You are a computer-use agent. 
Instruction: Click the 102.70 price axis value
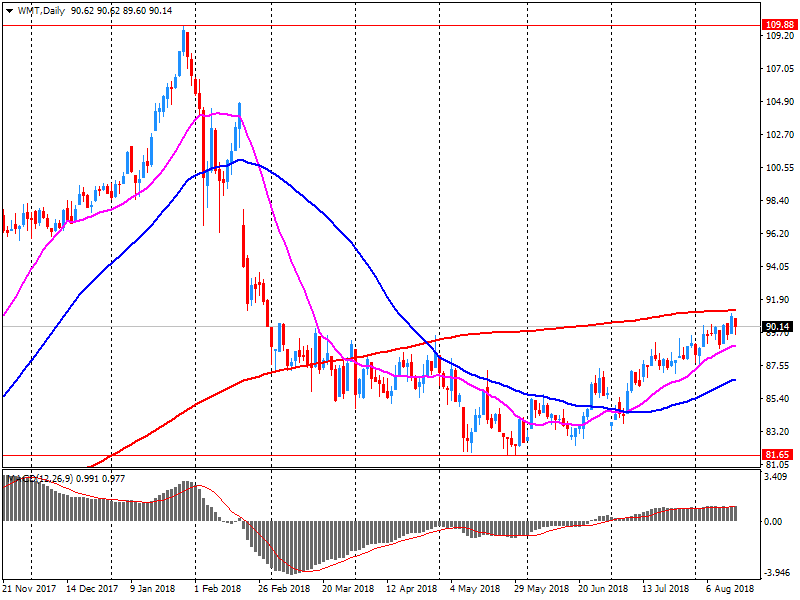[x=780, y=135]
